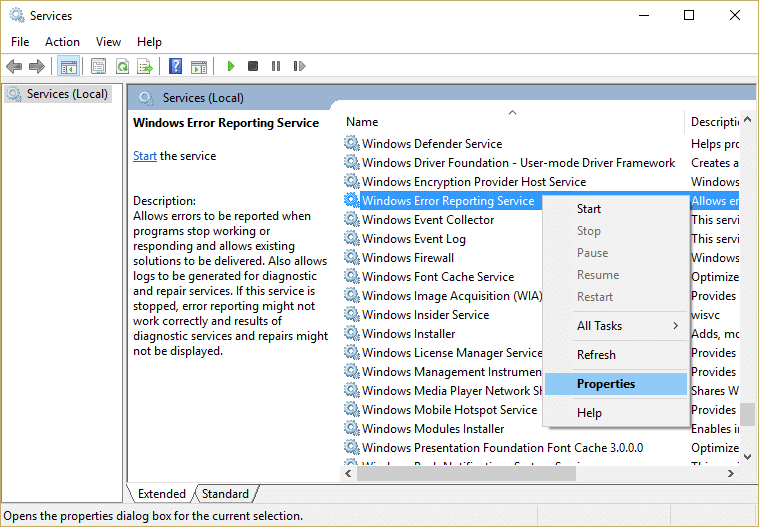This screenshot has height=527, width=759.
Task: Click the Export List toolbar icon
Action: coord(145,66)
